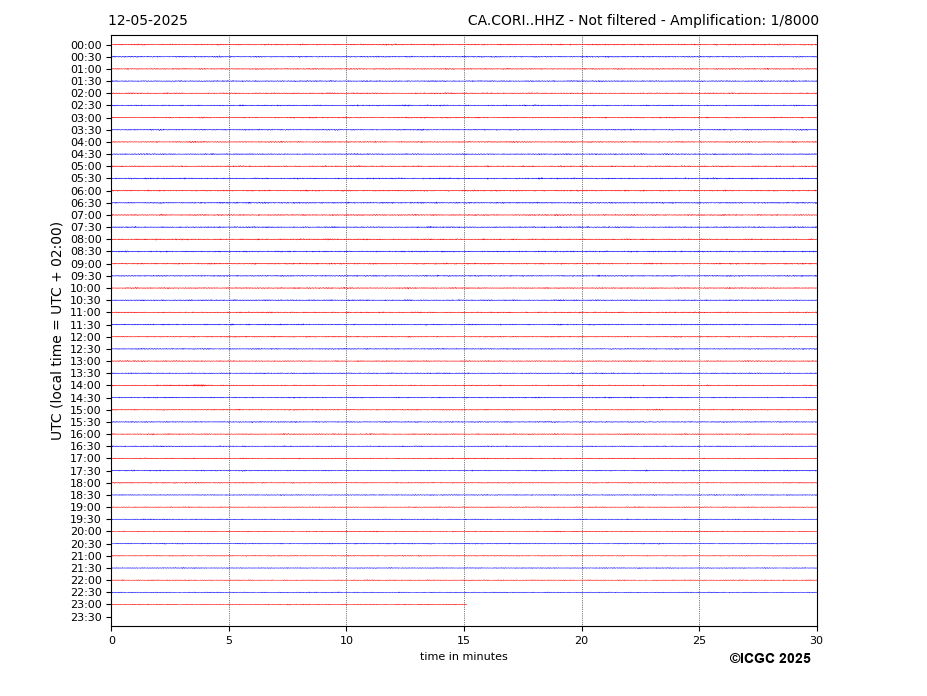This screenshot has height=696, width=927.
Task: Select the 11:30 time row label
Action: coord(86,325)
